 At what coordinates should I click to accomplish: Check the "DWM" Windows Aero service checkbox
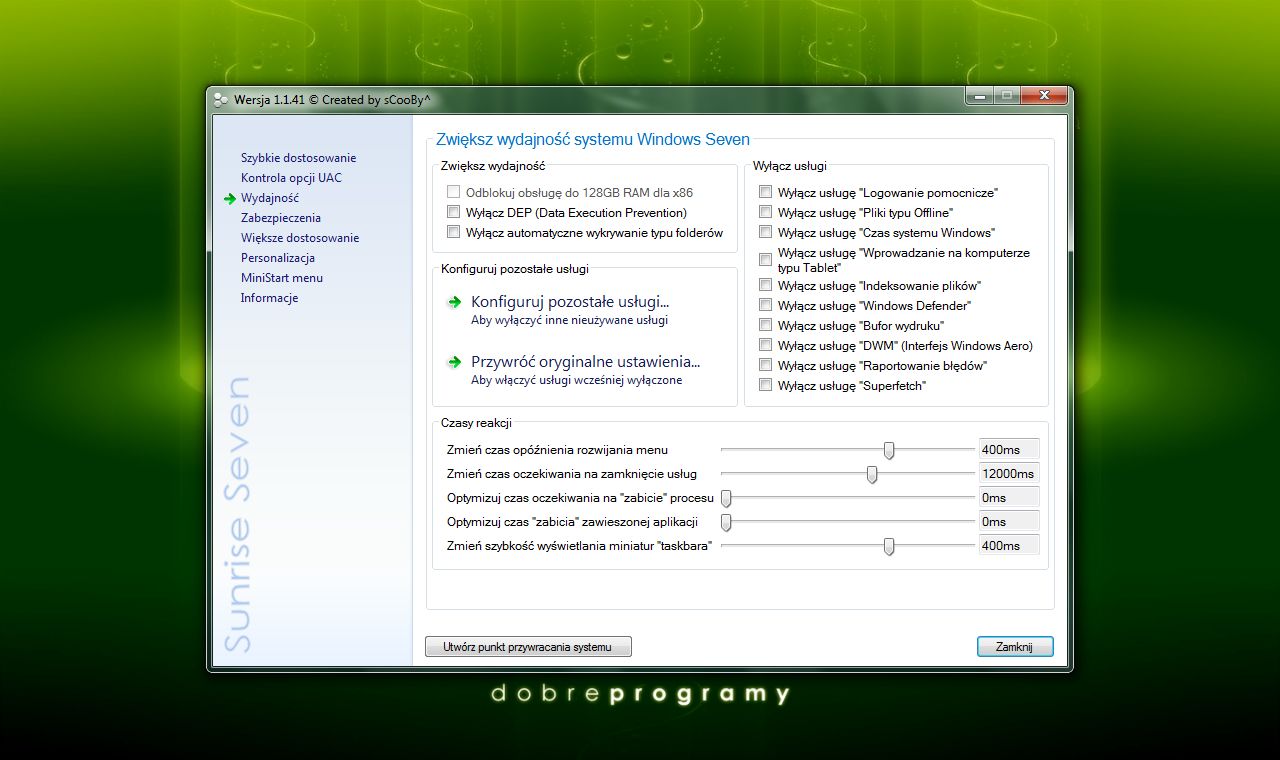tap(765, 345)
